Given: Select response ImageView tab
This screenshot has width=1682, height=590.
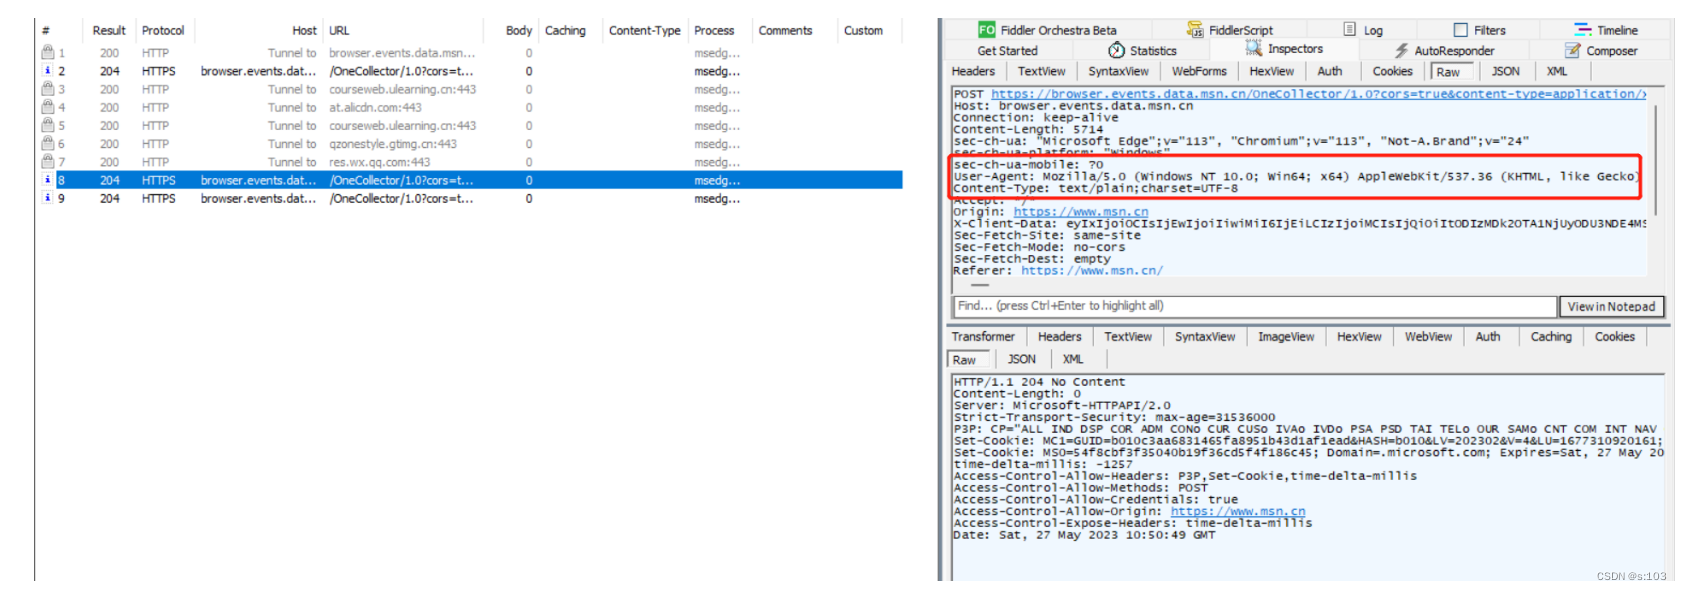Looking at the screenshot, I should 1286,337.
